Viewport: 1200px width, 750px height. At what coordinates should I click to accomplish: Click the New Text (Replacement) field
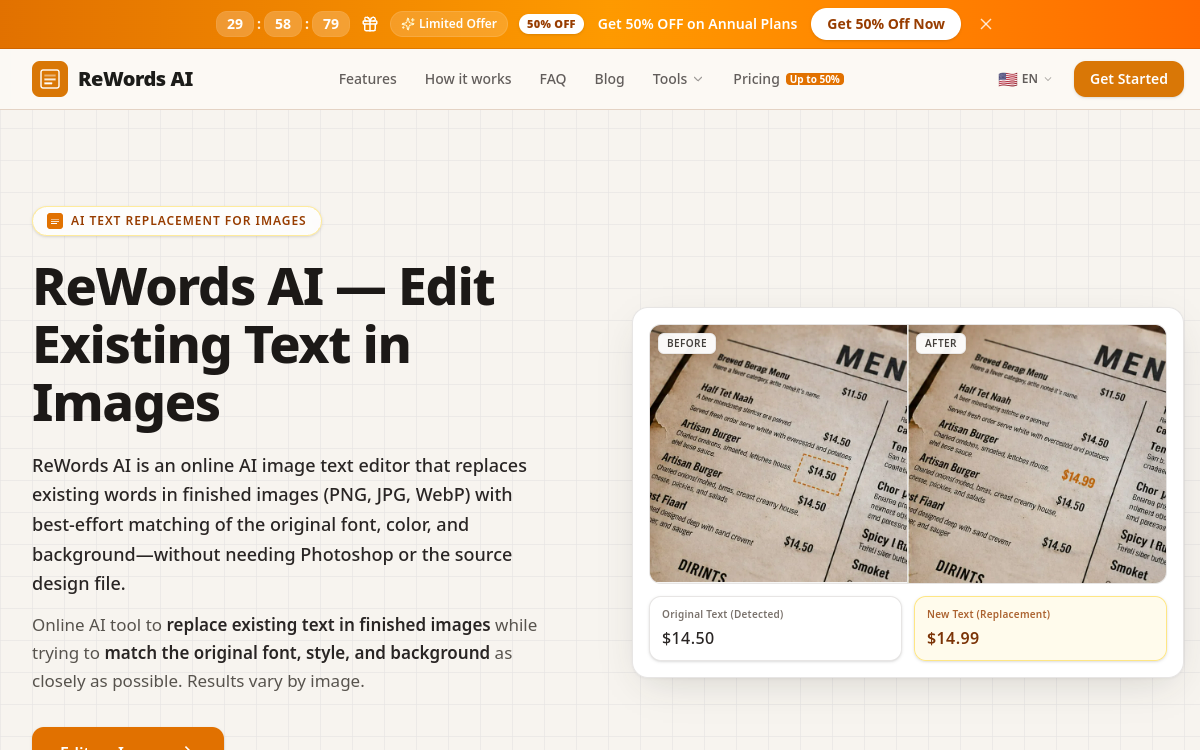pos(1040,629)
